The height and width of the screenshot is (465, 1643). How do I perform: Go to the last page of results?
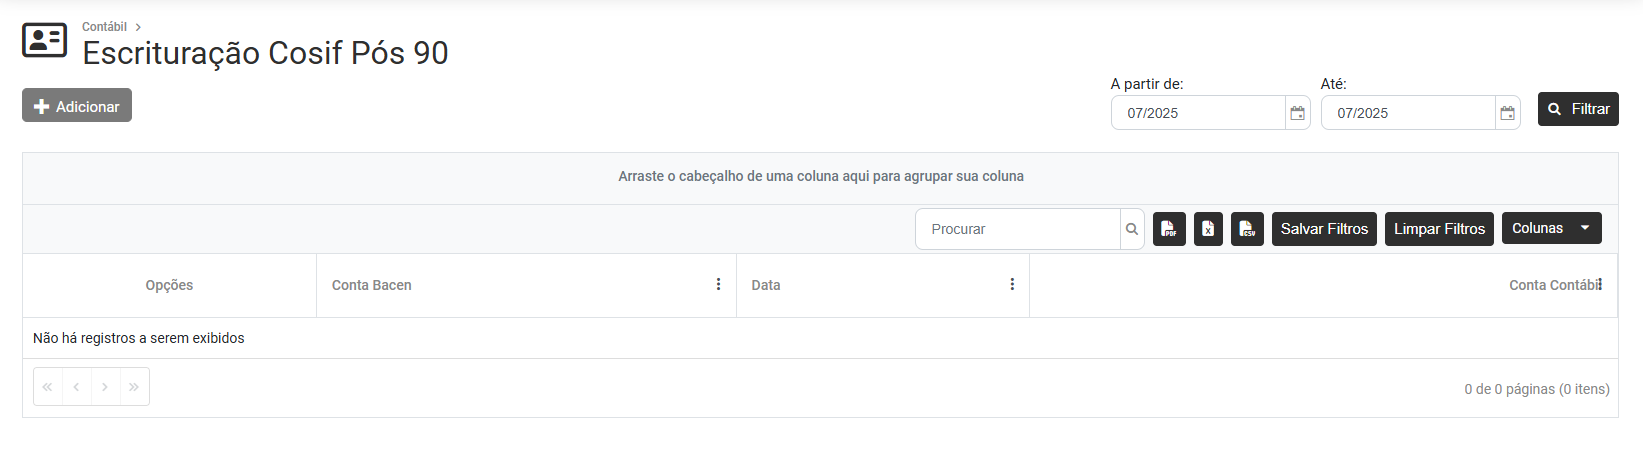(134, 387)
